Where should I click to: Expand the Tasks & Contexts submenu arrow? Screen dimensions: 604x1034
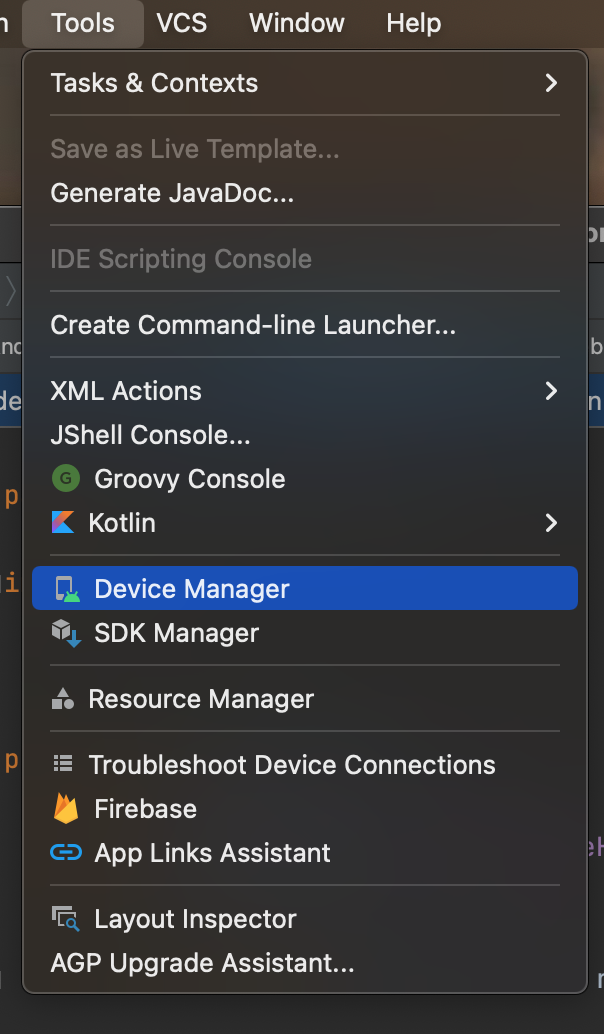tap(551, 83)
